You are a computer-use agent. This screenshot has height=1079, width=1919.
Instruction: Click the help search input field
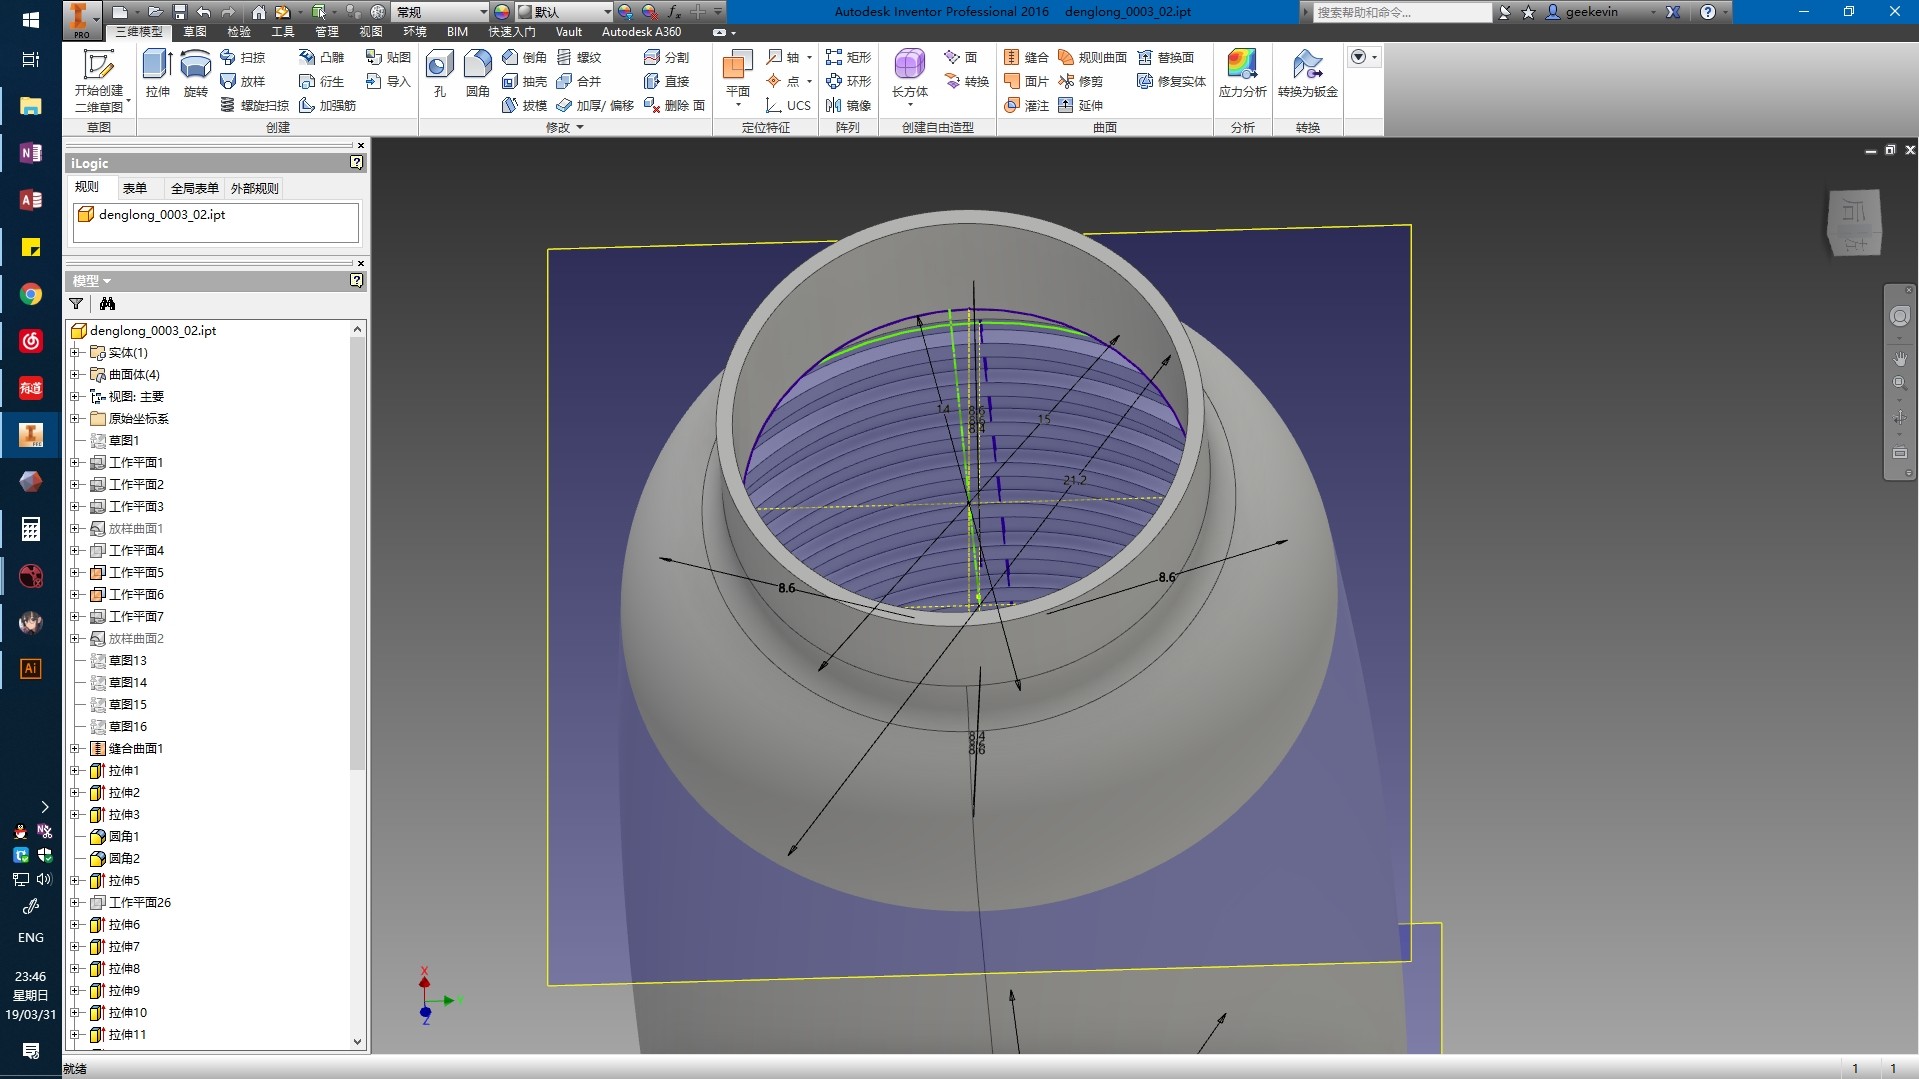pyautogui.click(x=1400, y=12)
